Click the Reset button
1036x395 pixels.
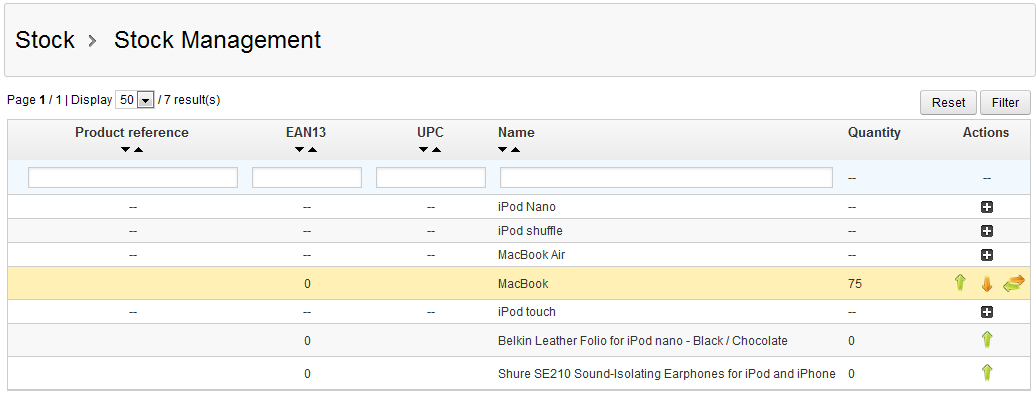click(949, 103)
